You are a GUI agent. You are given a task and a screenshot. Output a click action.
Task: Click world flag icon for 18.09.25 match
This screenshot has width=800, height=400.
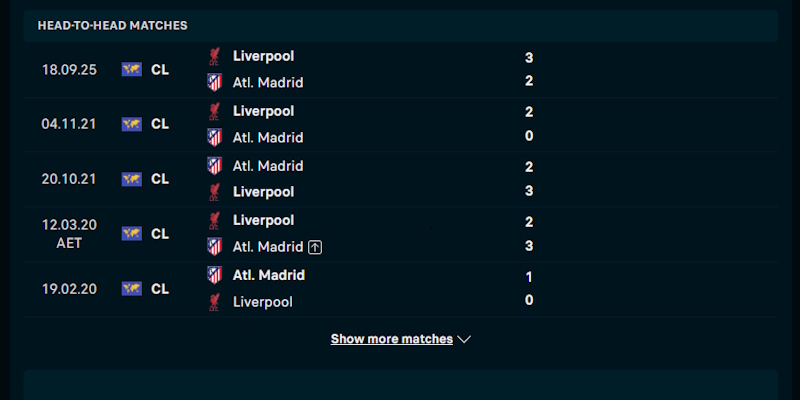pos(132,69)
